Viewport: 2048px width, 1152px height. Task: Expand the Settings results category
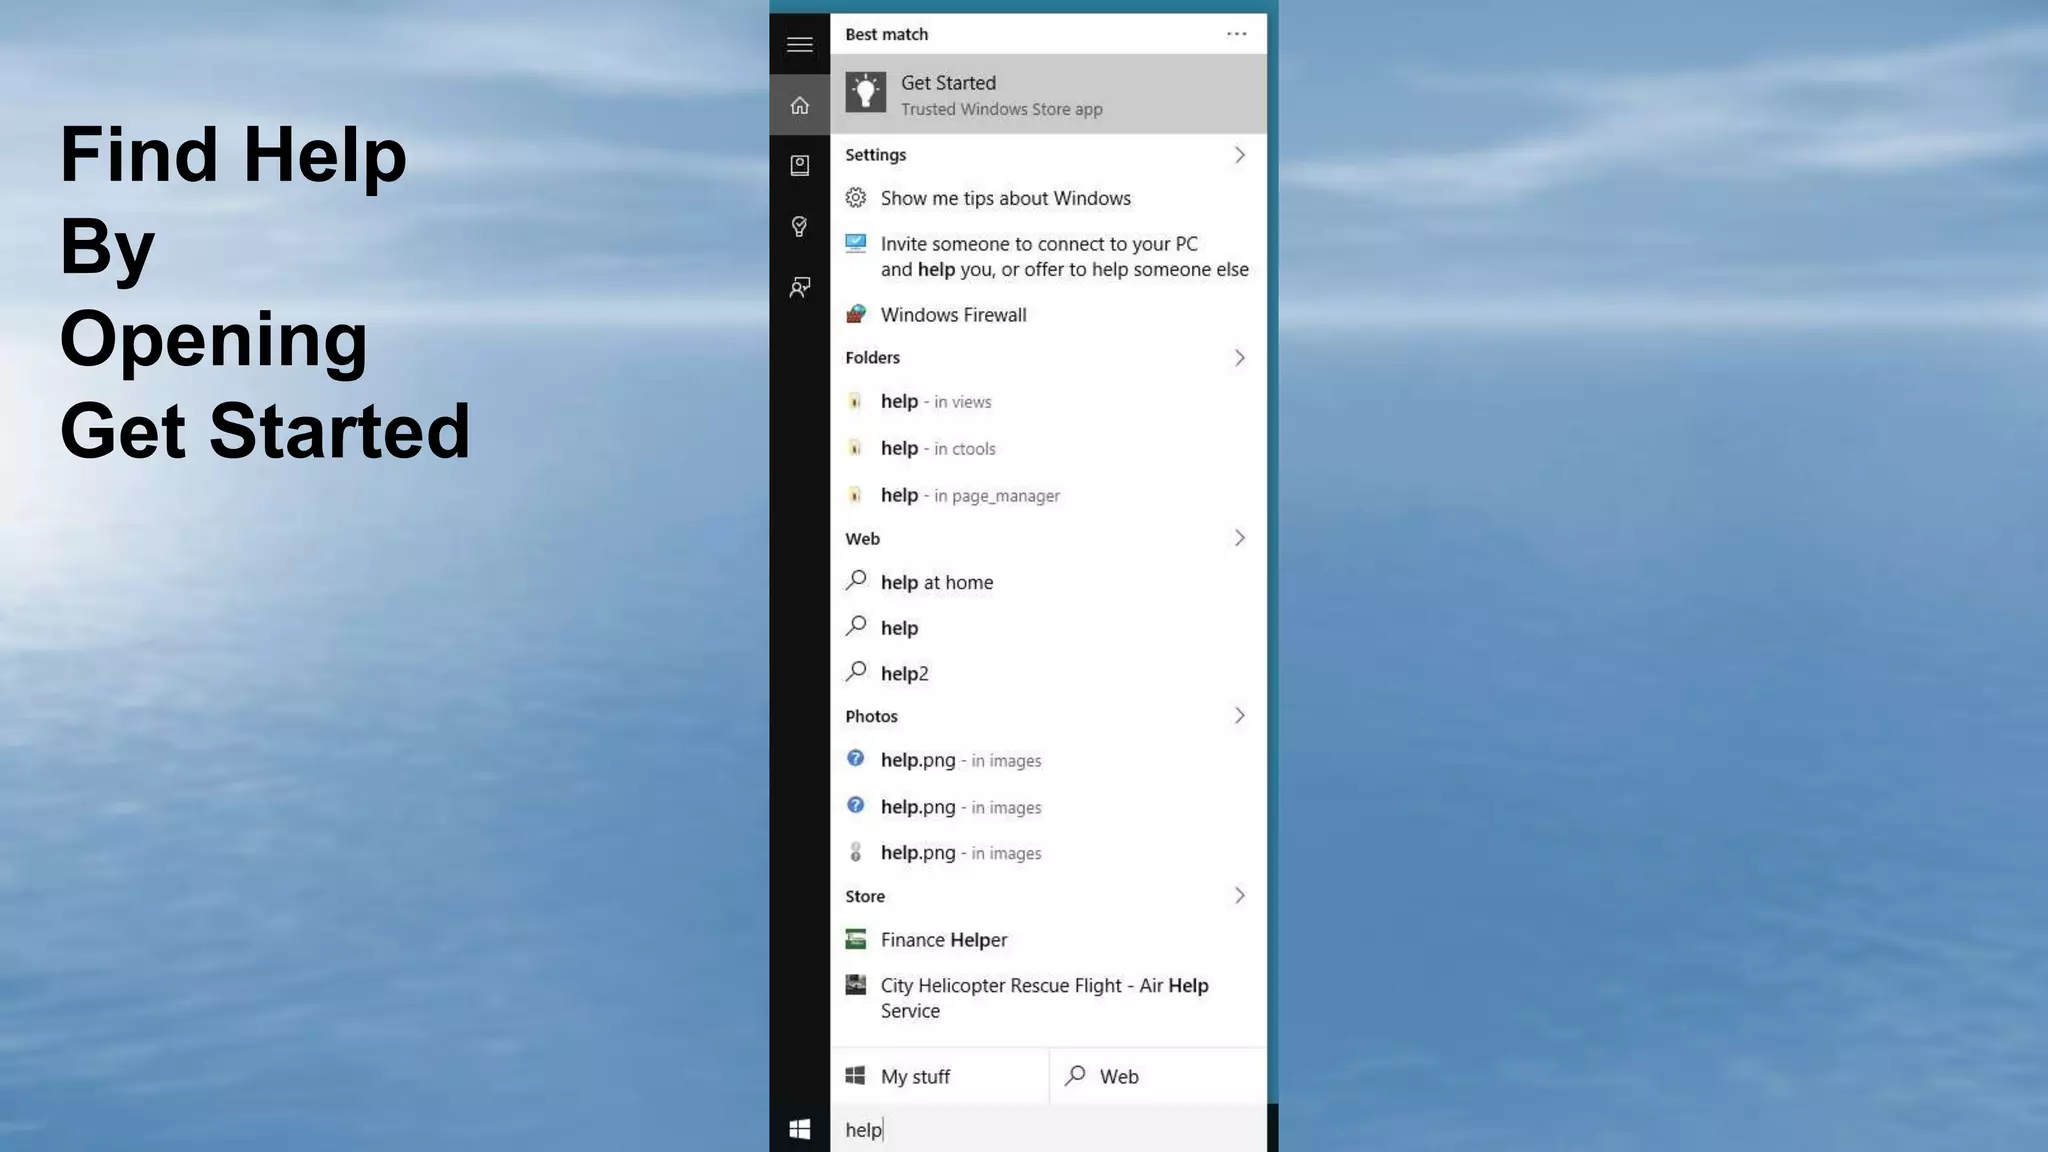tap(1239, 155)
